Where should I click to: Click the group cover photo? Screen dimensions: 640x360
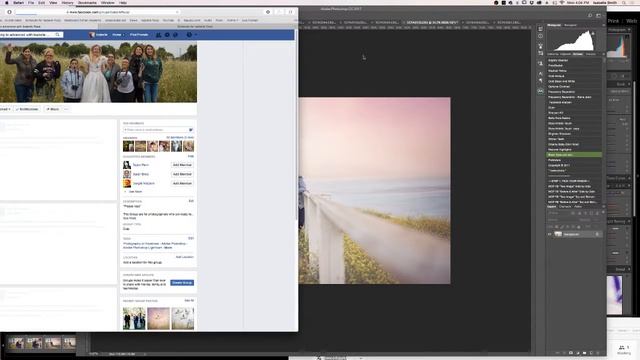tap(98, 71)
